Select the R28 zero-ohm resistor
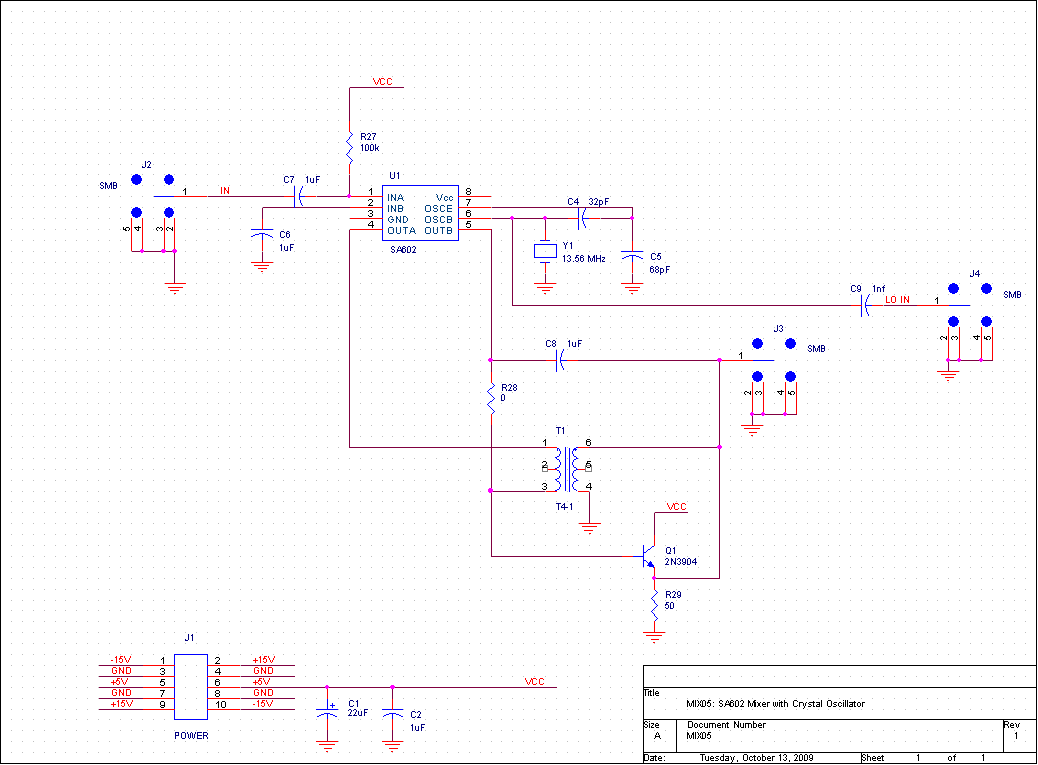The image size is (1038, 765). pyautogui.click(x=491, y=397)
